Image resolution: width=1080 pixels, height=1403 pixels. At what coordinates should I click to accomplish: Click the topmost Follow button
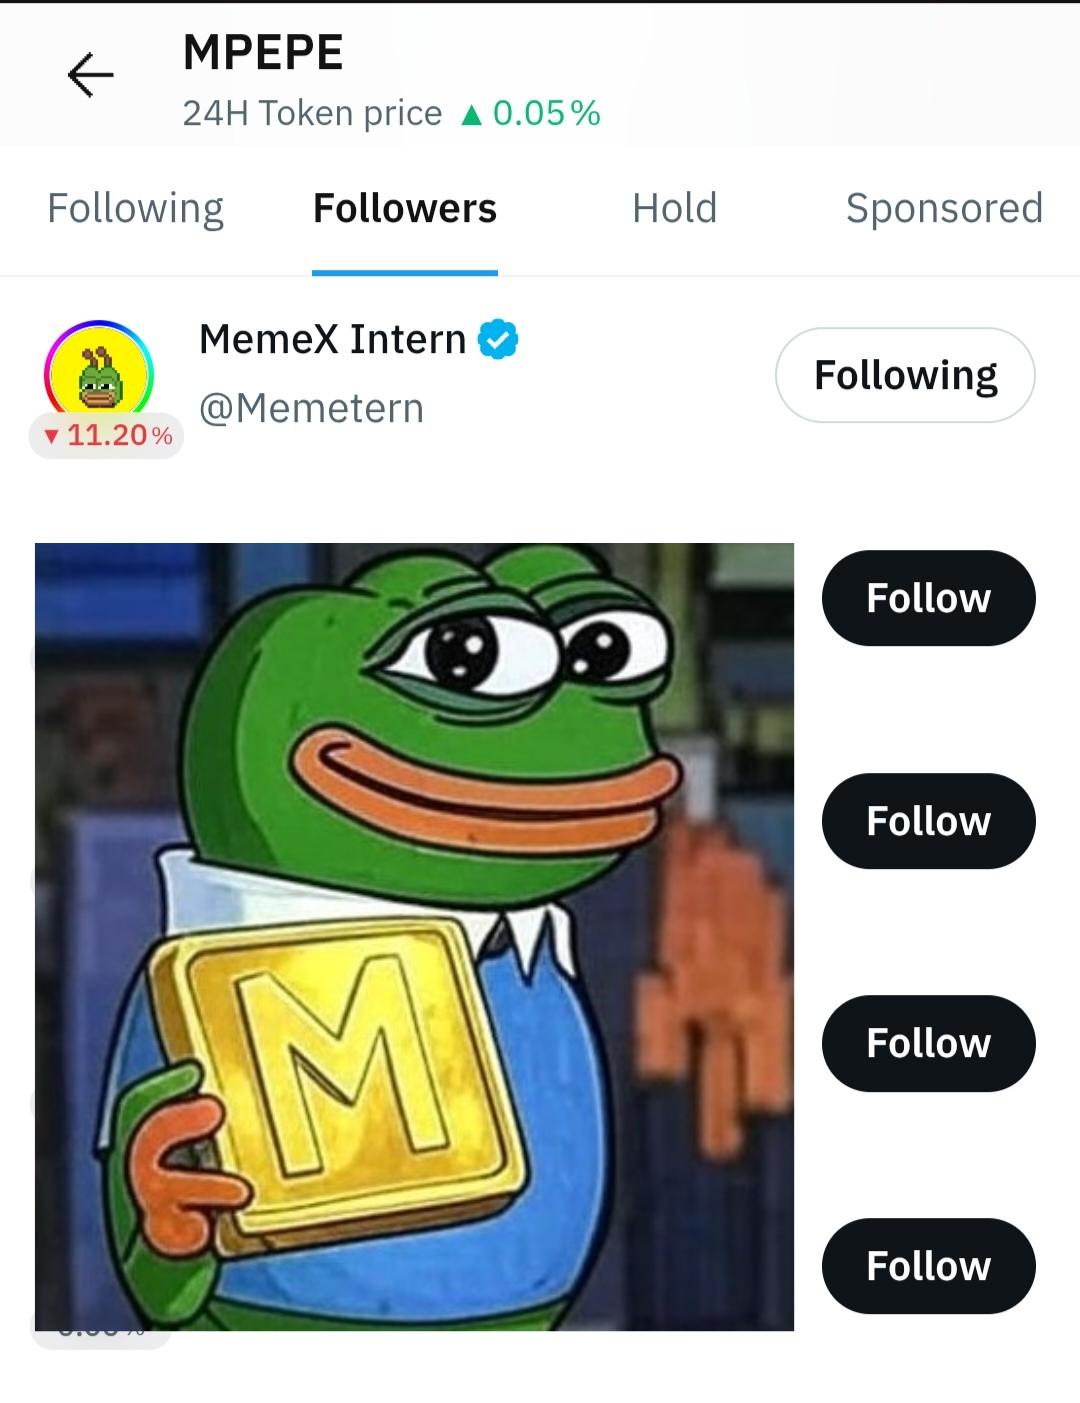click(x=928, y=598)
